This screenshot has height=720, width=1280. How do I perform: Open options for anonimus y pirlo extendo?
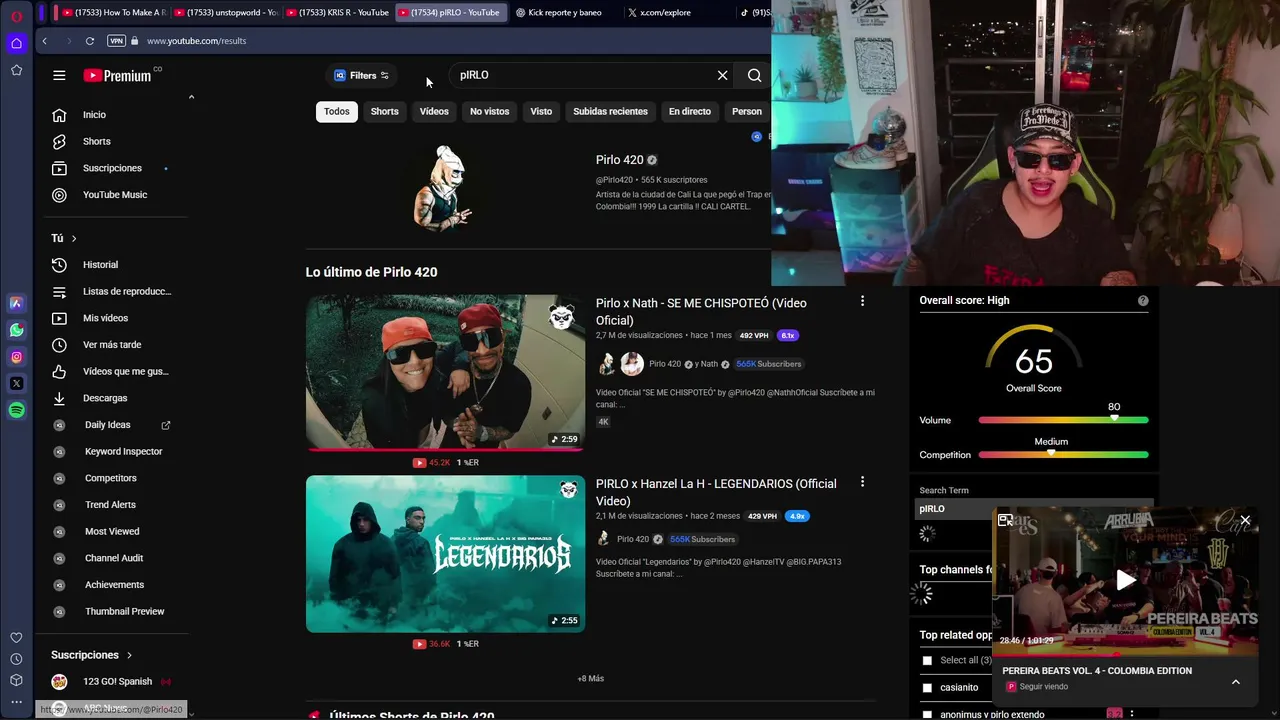coord(1132,714)
